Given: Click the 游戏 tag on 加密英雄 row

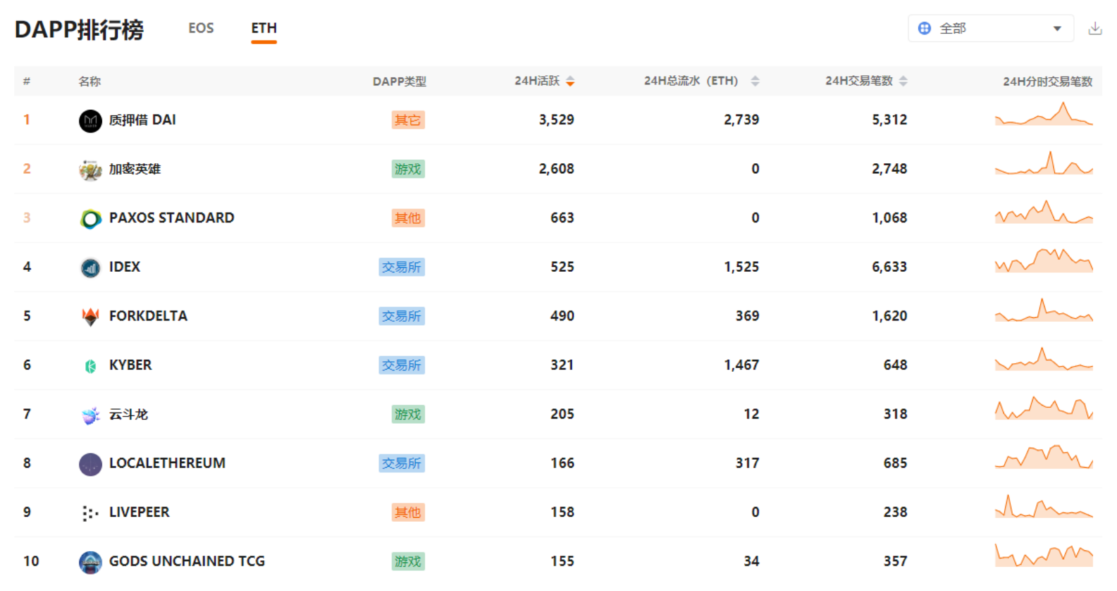Looking at the screenshot, I should [x=408, y=169].
